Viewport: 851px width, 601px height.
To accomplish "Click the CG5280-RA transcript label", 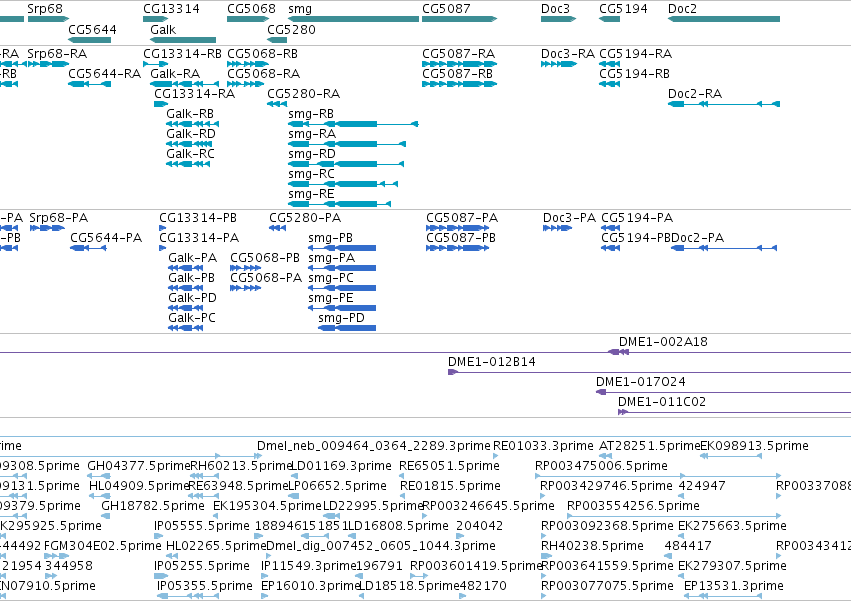I will pyautogui.click(x=303, y=93).
